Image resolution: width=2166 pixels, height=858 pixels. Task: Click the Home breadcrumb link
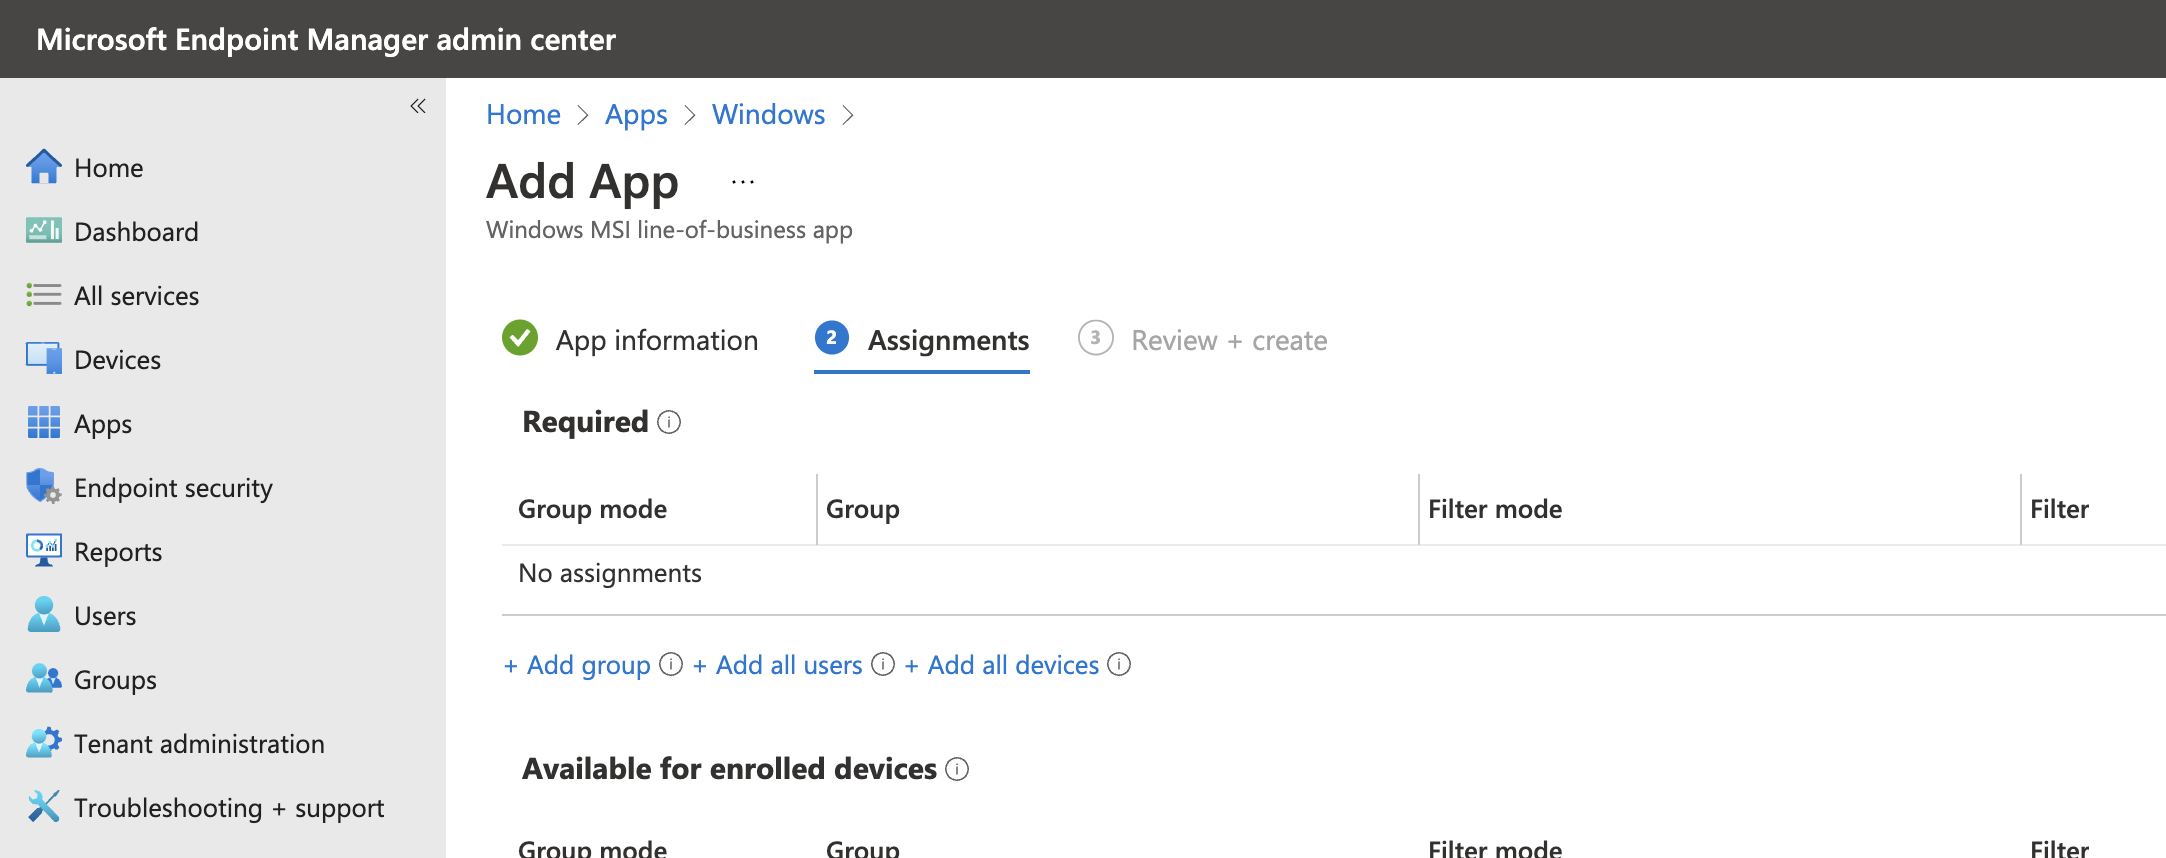click(x=523, y=115)
